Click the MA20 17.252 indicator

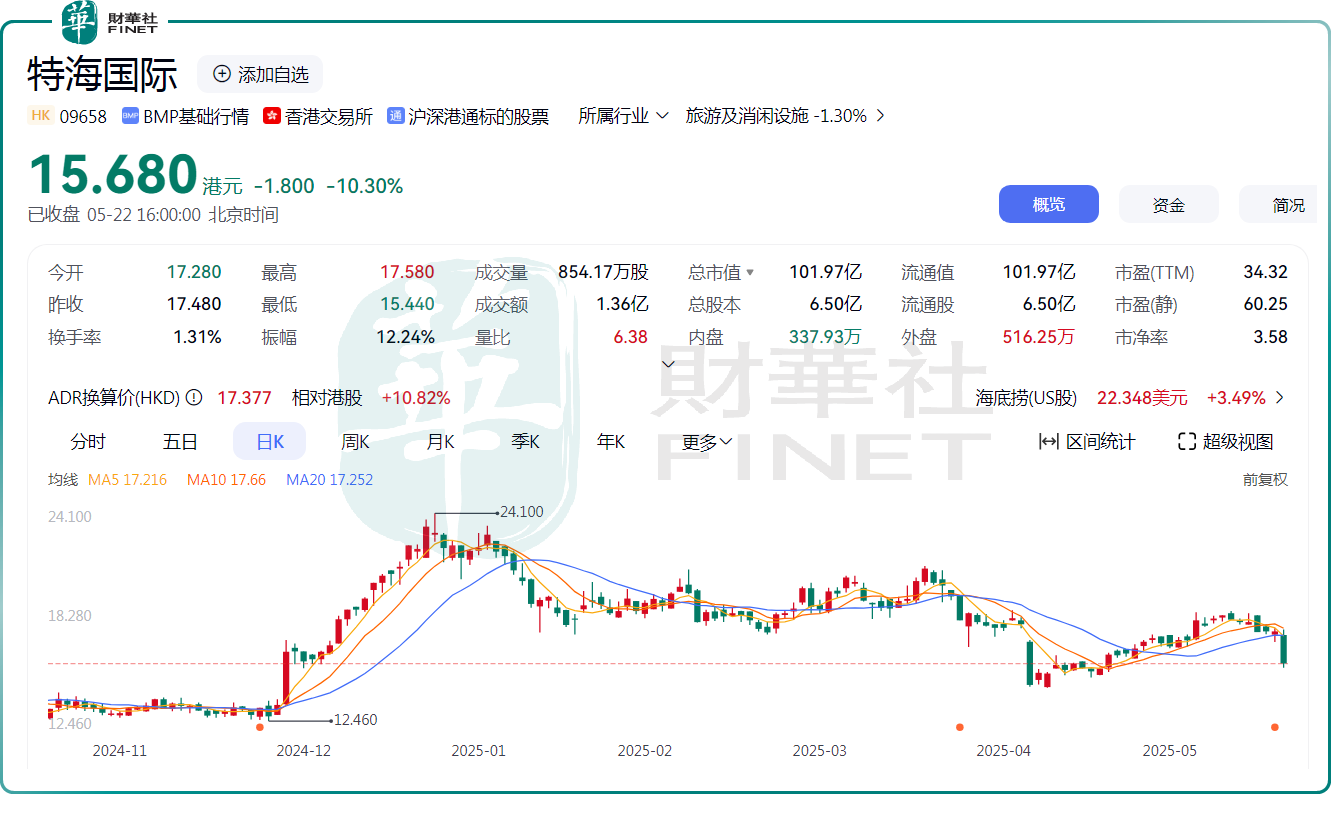pos(329,480)
